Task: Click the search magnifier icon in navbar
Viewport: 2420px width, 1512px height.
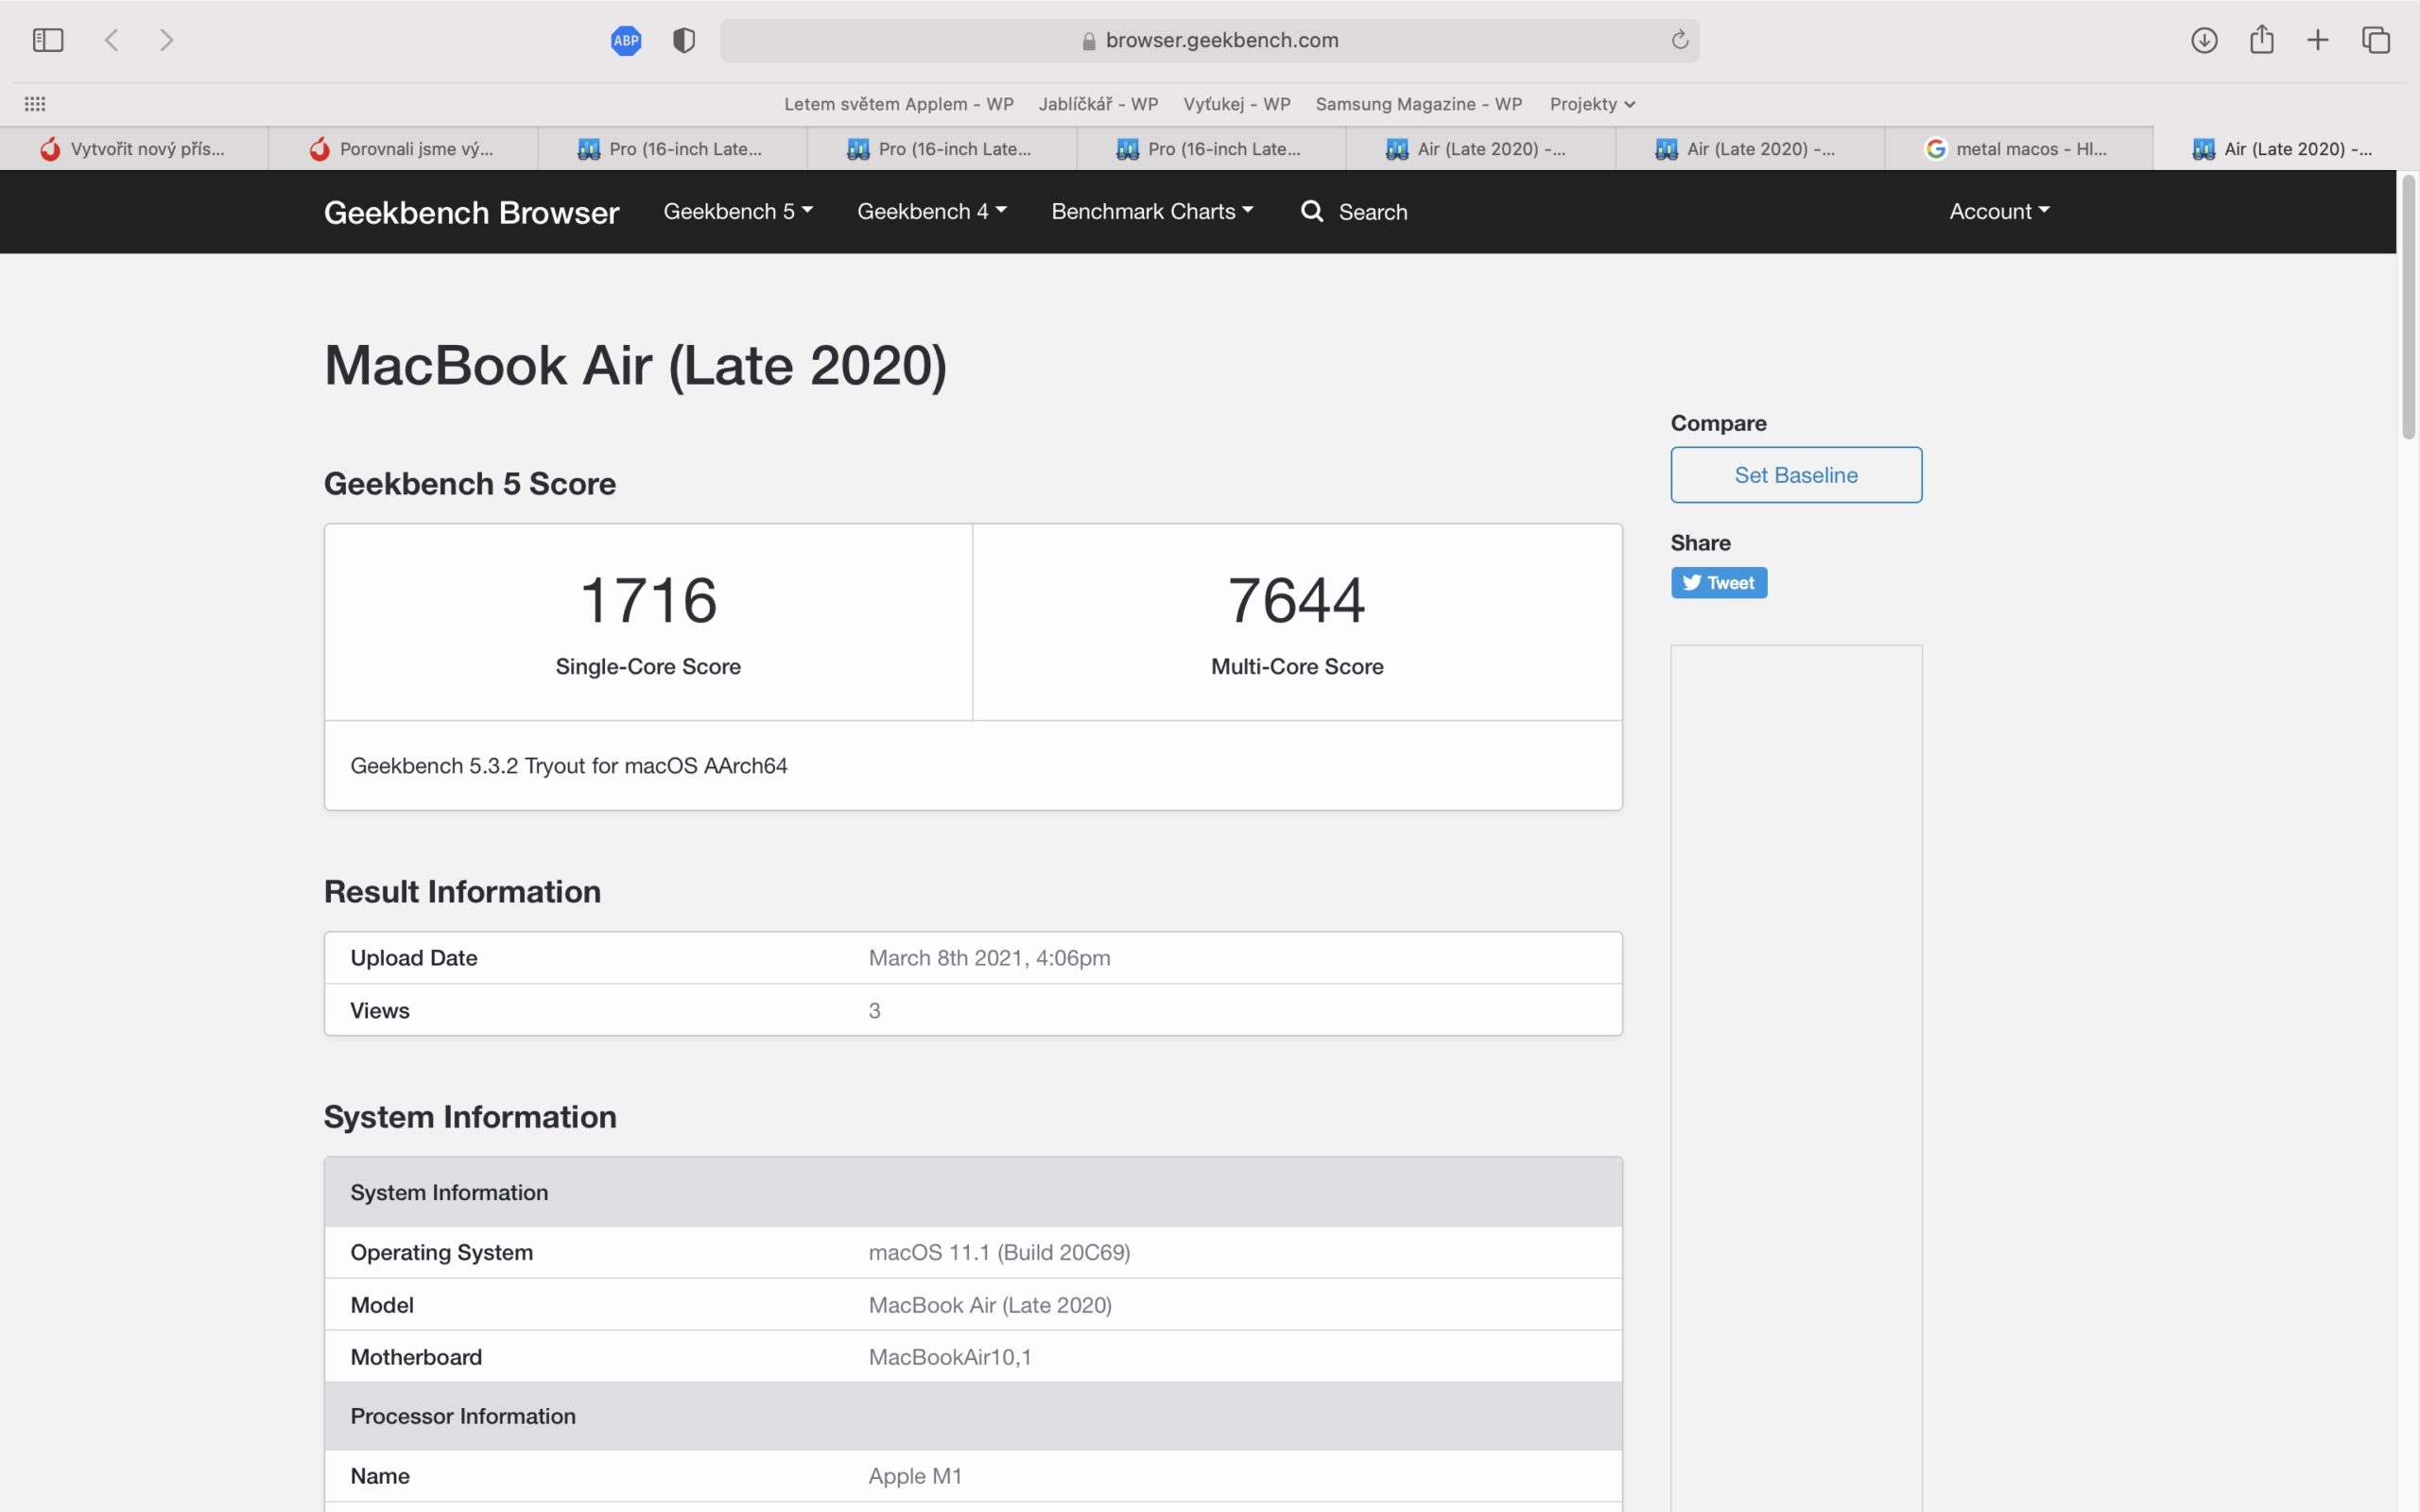Action: [x=1312, y=211]
